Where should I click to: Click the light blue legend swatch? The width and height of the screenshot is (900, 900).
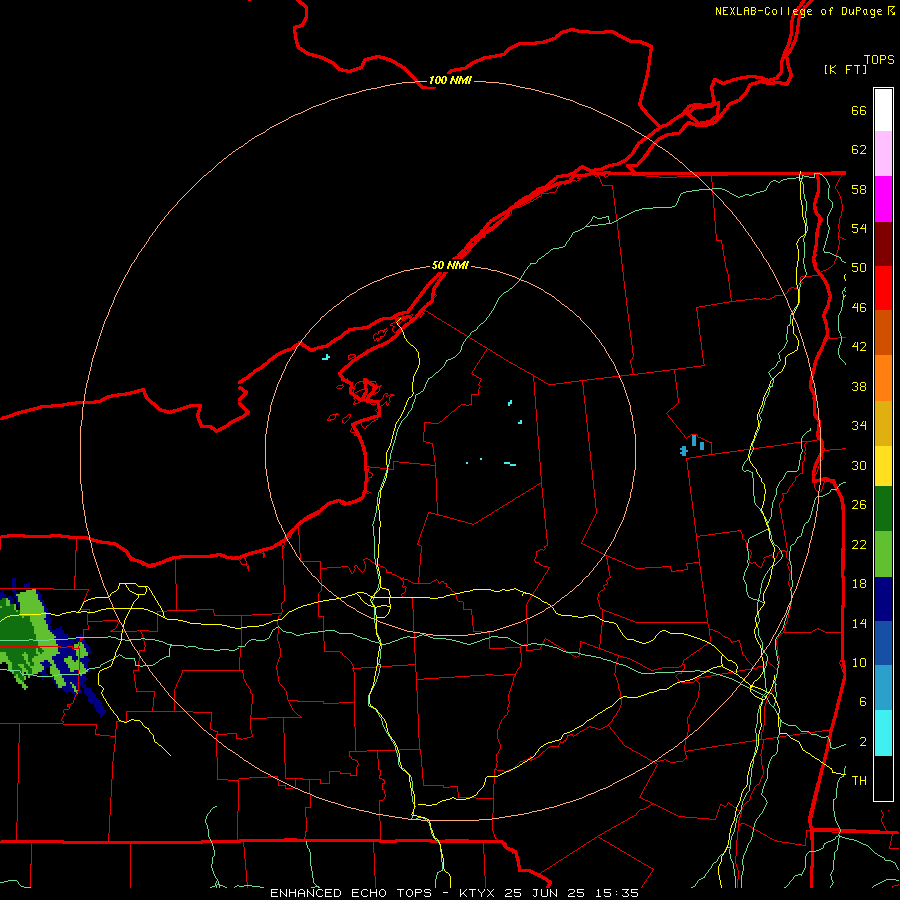tap(883, 688)
